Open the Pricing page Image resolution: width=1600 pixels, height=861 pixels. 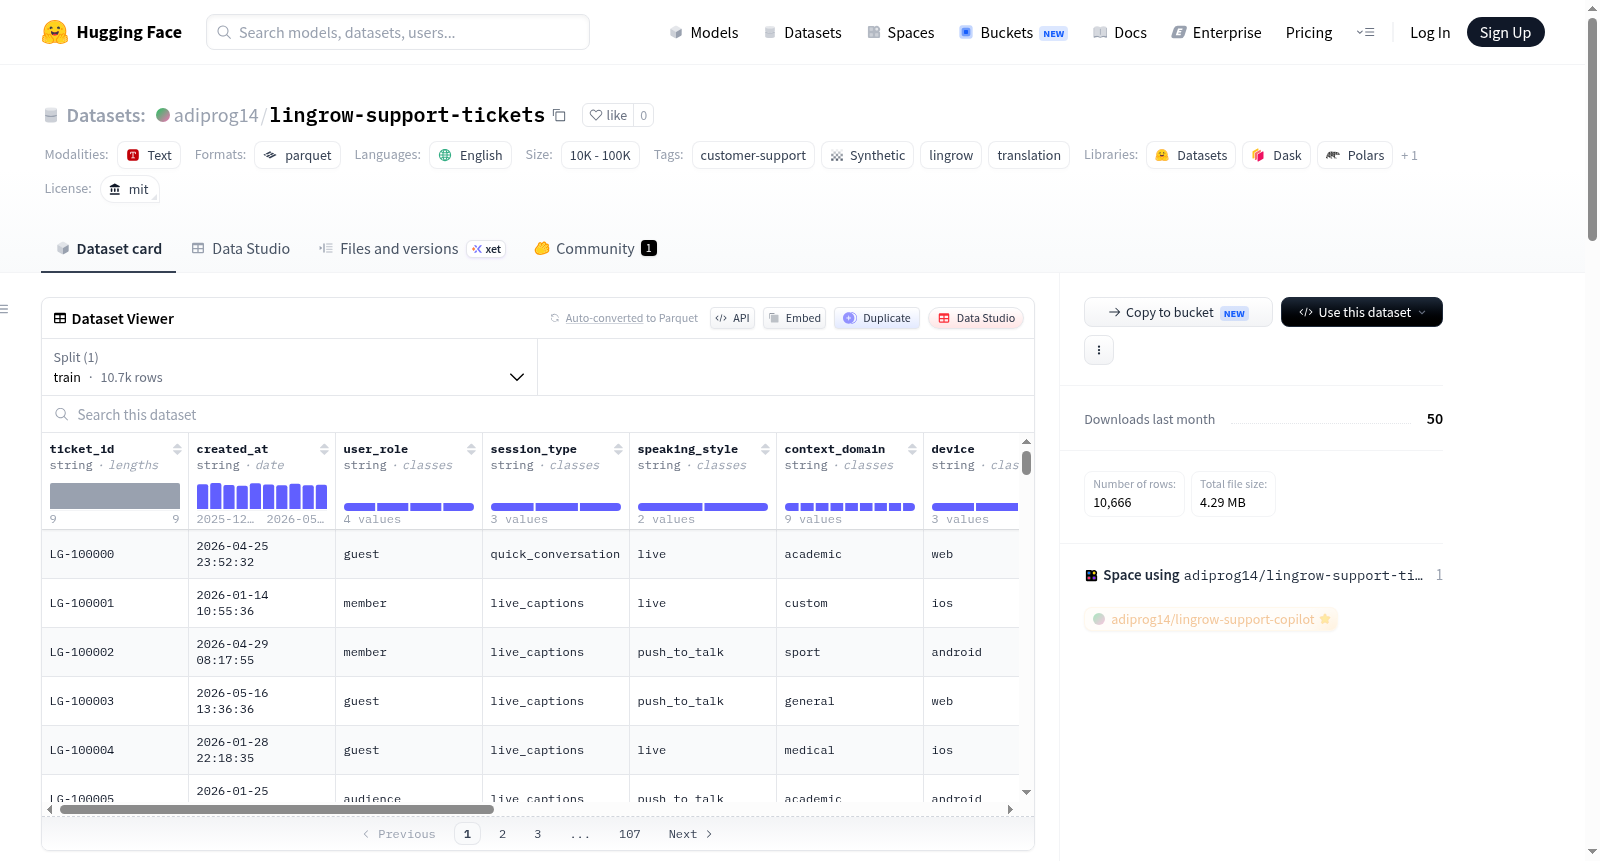[1309, 32]
